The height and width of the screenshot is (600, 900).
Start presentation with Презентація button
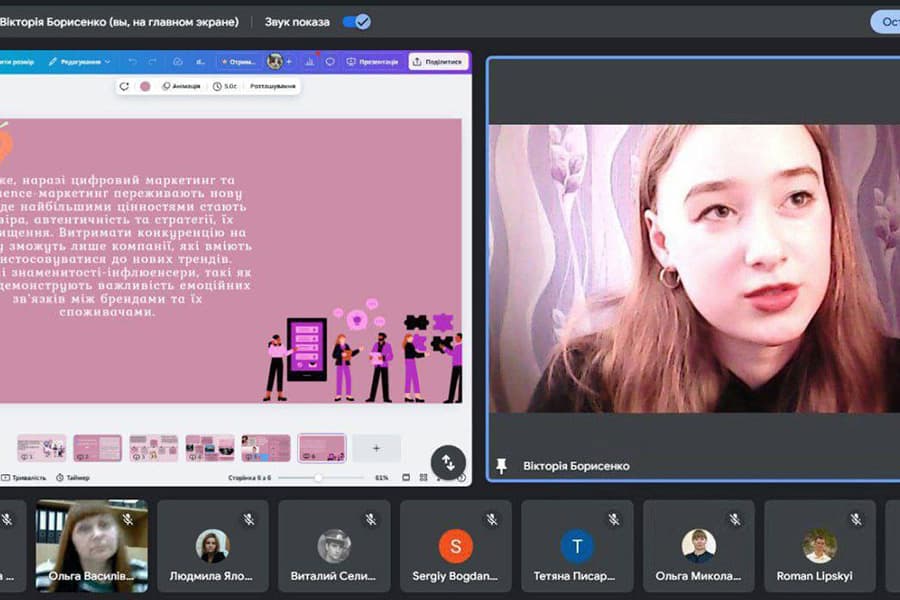pos(372,62)
